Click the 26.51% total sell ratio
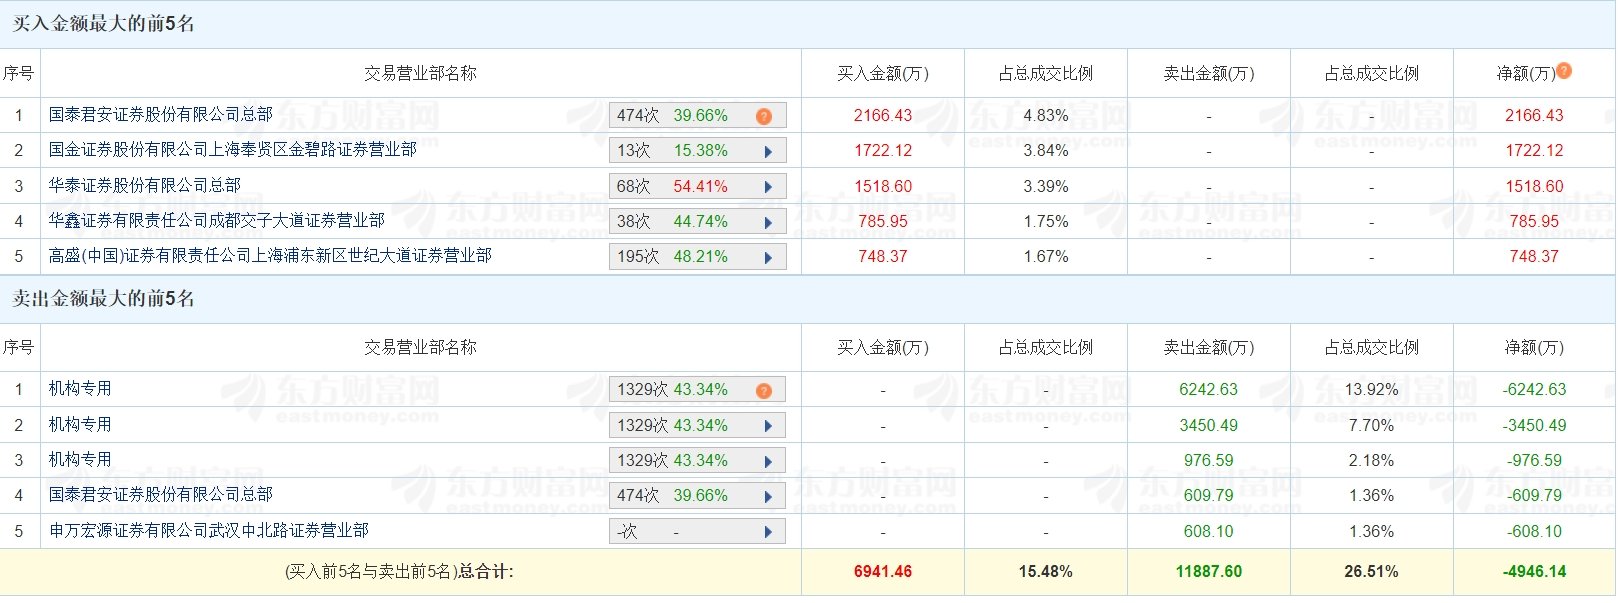The image size is (1618, 603). 1371,572
